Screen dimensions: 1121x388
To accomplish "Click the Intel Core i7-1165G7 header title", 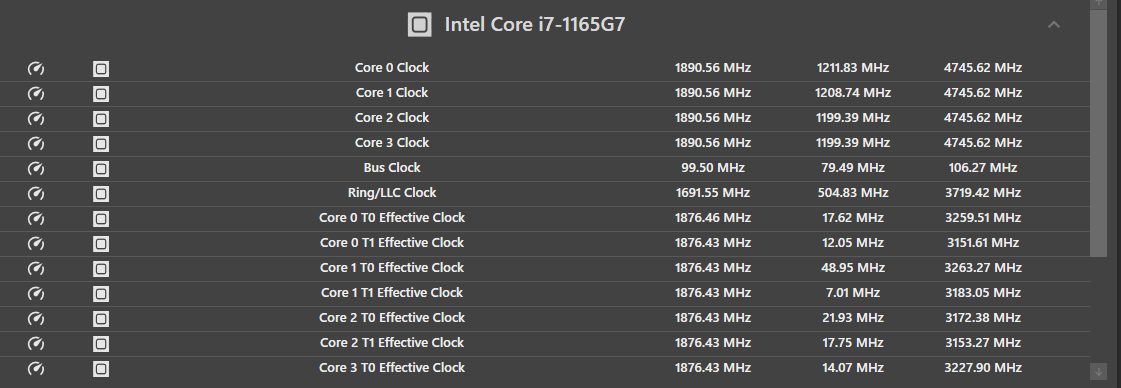I will tap(535, 24).
